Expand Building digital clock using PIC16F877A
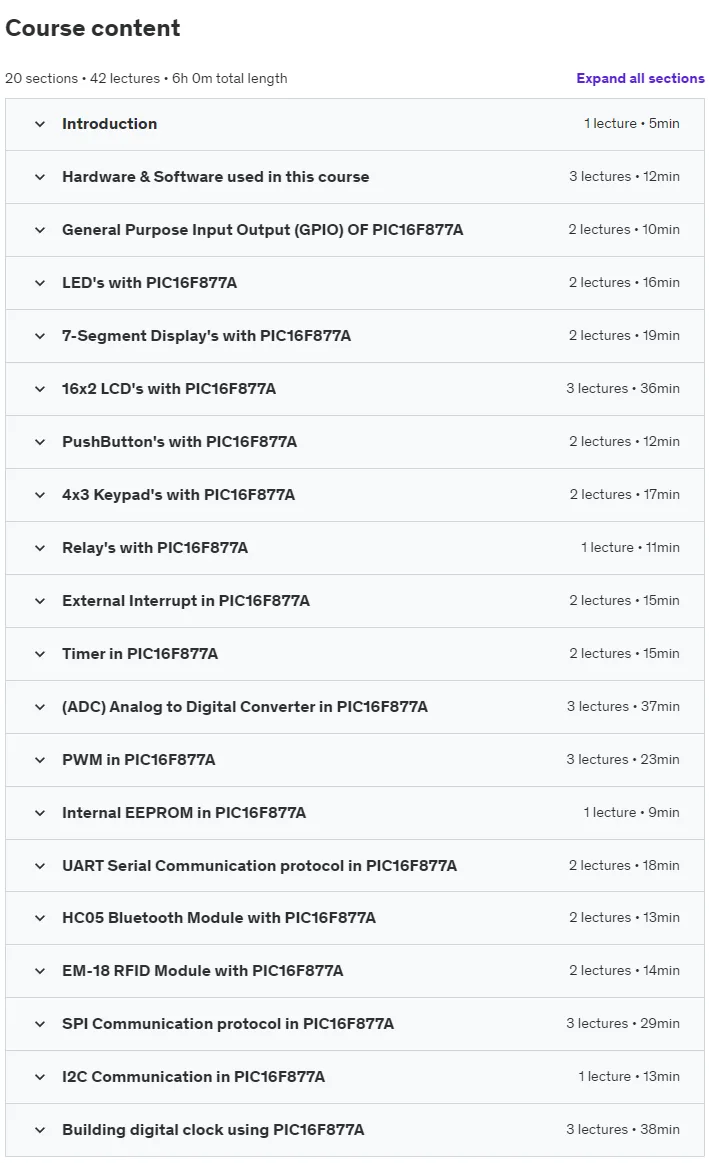The image size is (709, 1163). (x=354, y=1130)
